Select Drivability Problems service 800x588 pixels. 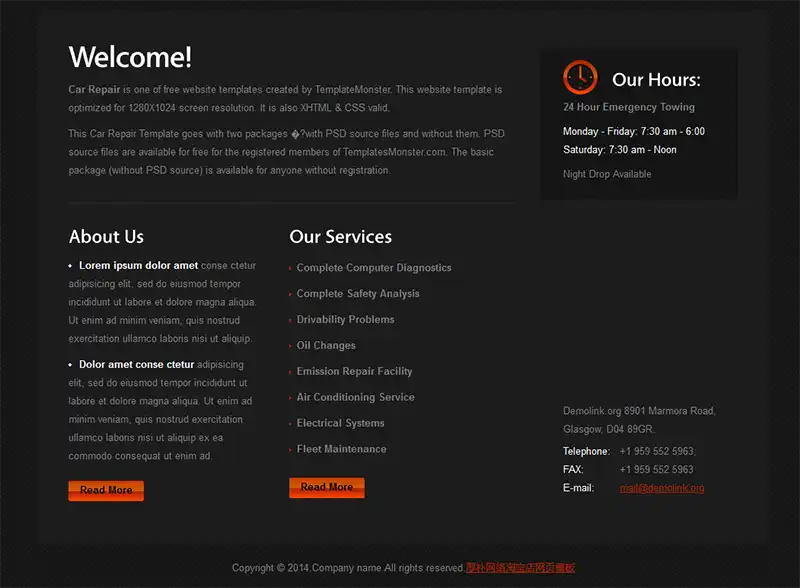345,320
